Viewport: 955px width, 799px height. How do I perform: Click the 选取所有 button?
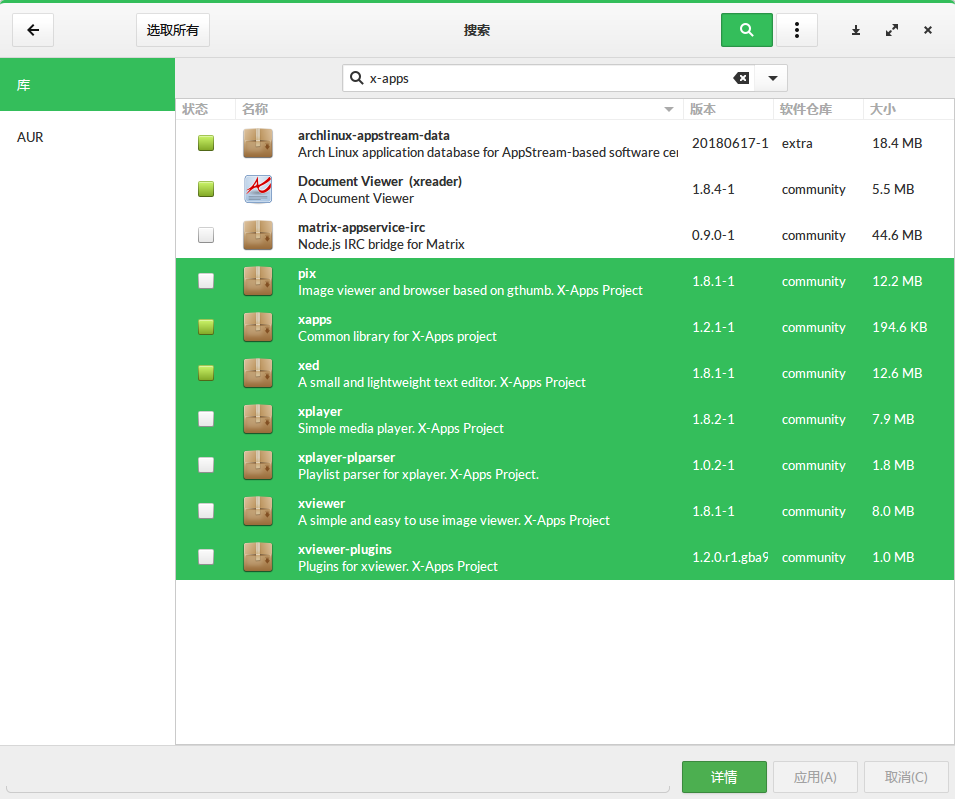(x=172, y=30)
